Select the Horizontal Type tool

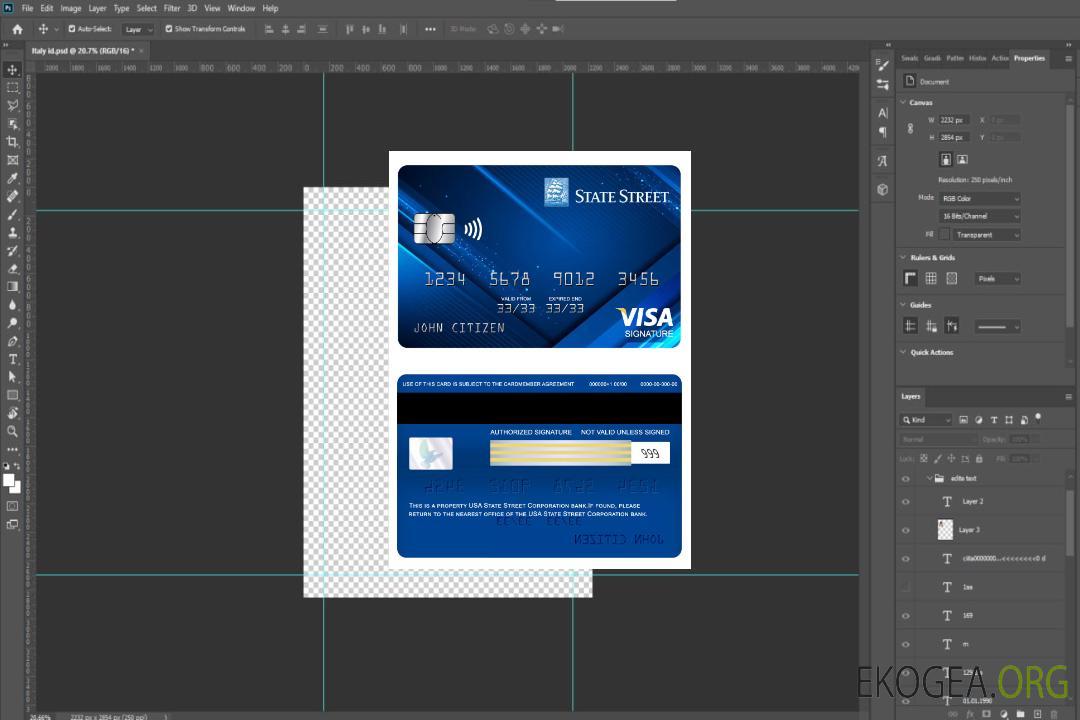coord(13,359)
